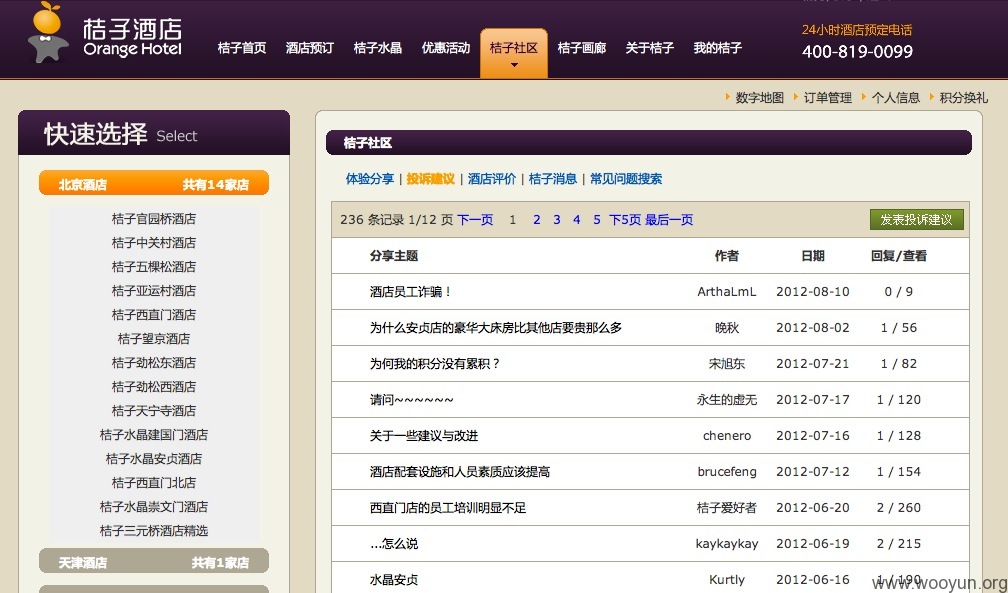
Task: Open post 为何我的积分没有累积？
Action: pyautogui.click(x=435, y=364)
